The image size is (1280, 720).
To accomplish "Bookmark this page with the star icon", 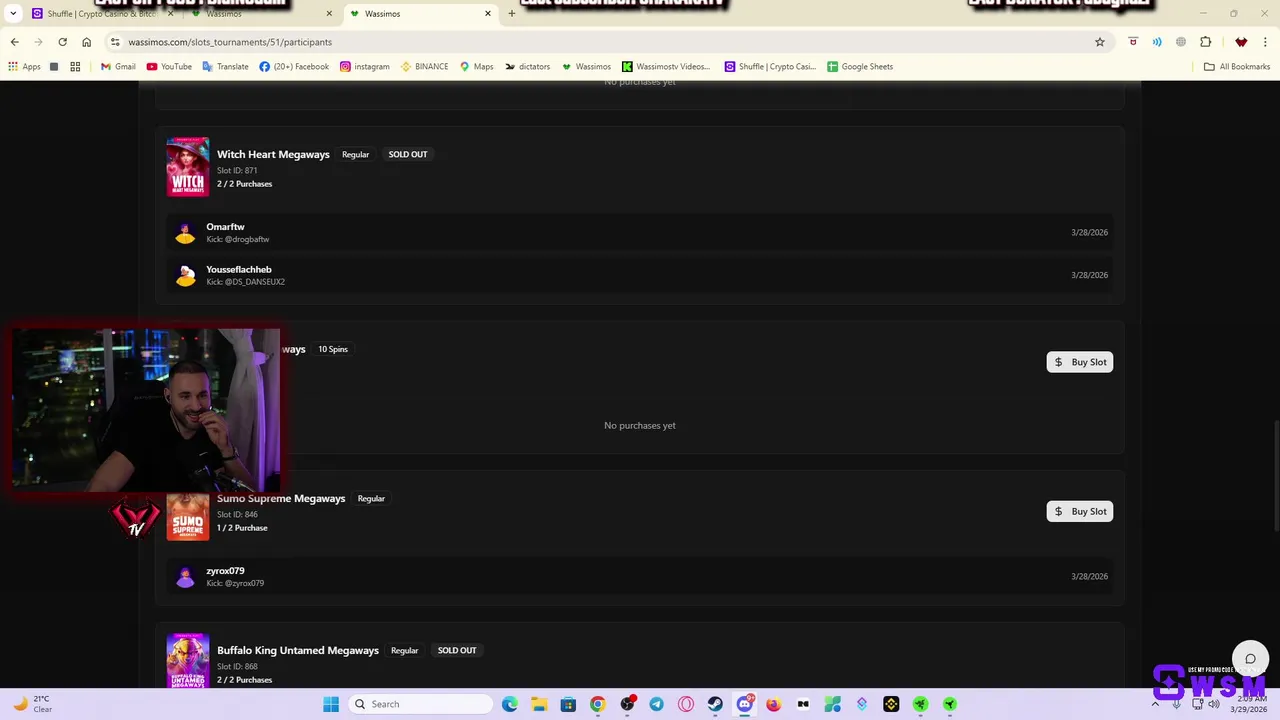I will coord(1100,42).
